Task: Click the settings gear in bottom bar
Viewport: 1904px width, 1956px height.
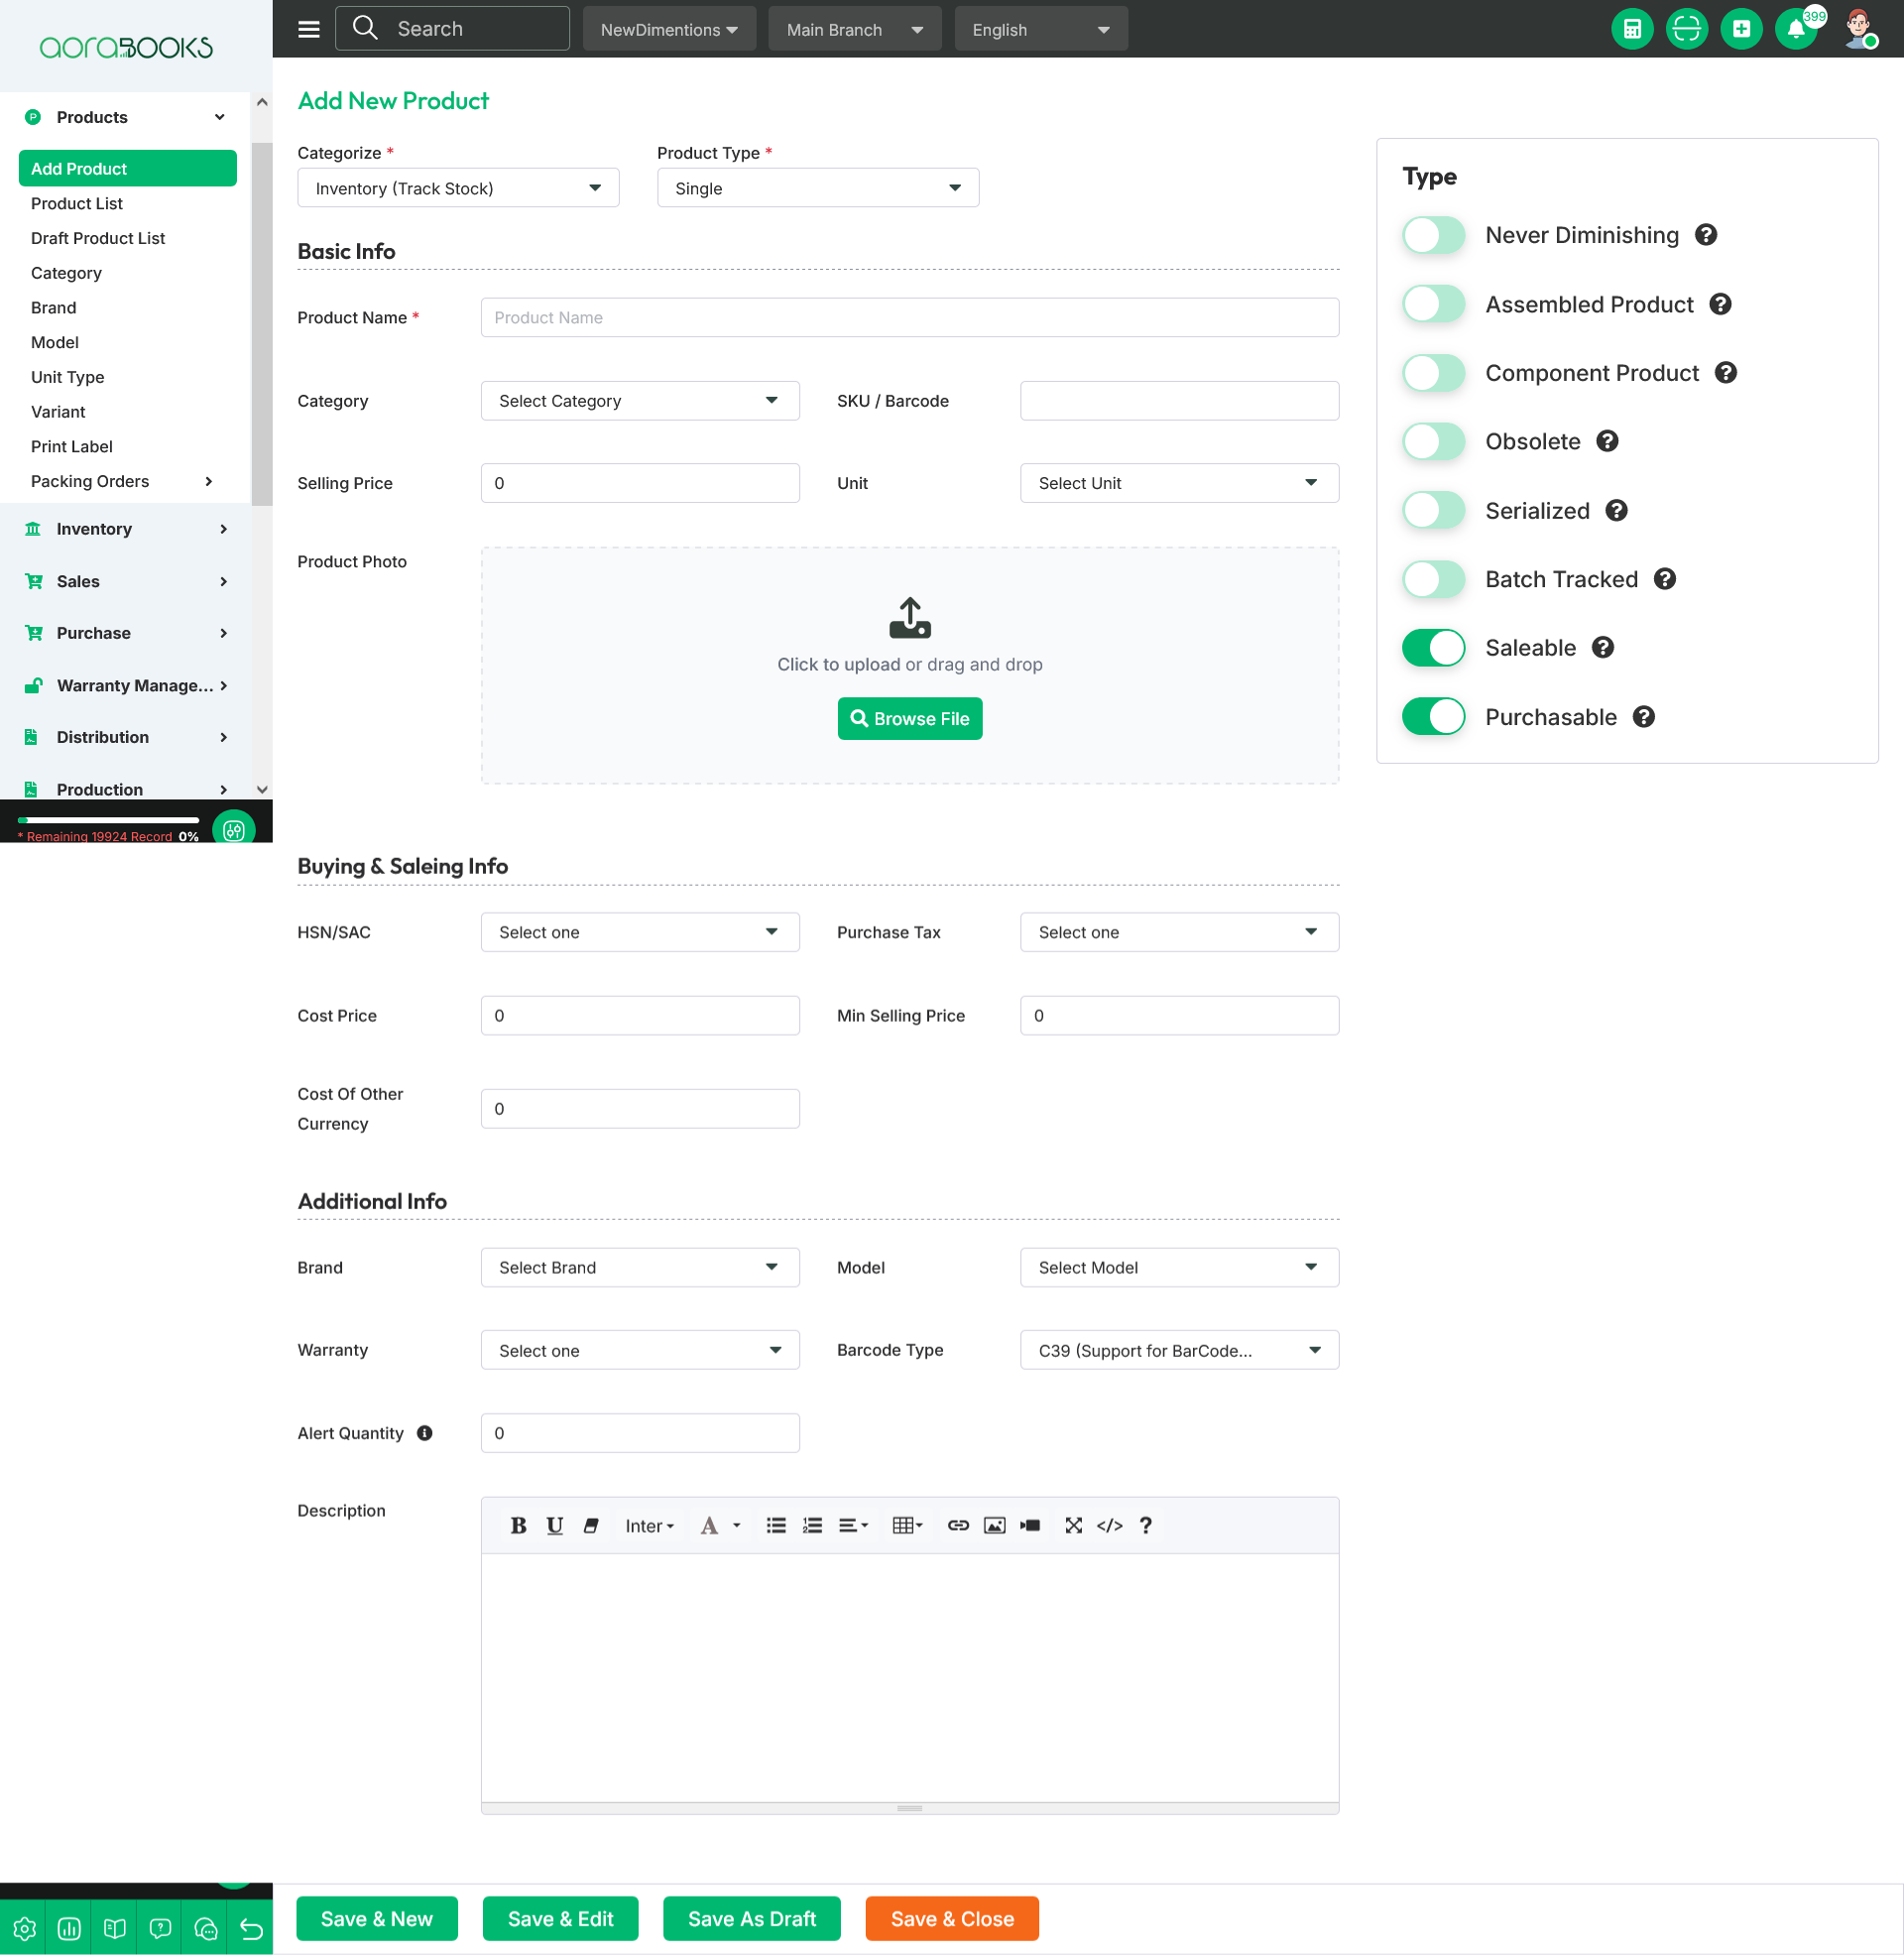Action: [24, 1928]
